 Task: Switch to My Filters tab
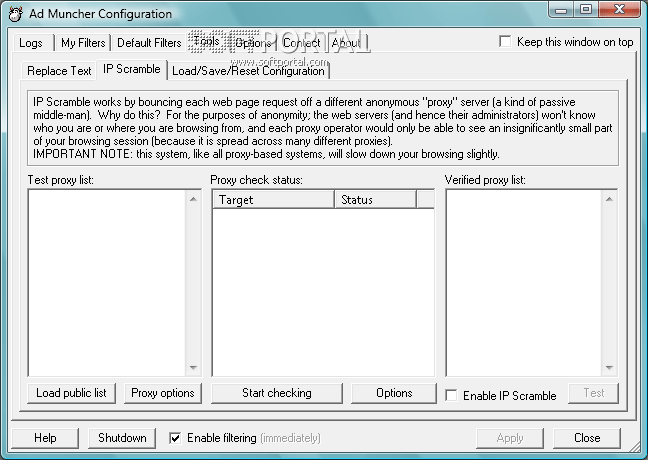tap(83, 43)
